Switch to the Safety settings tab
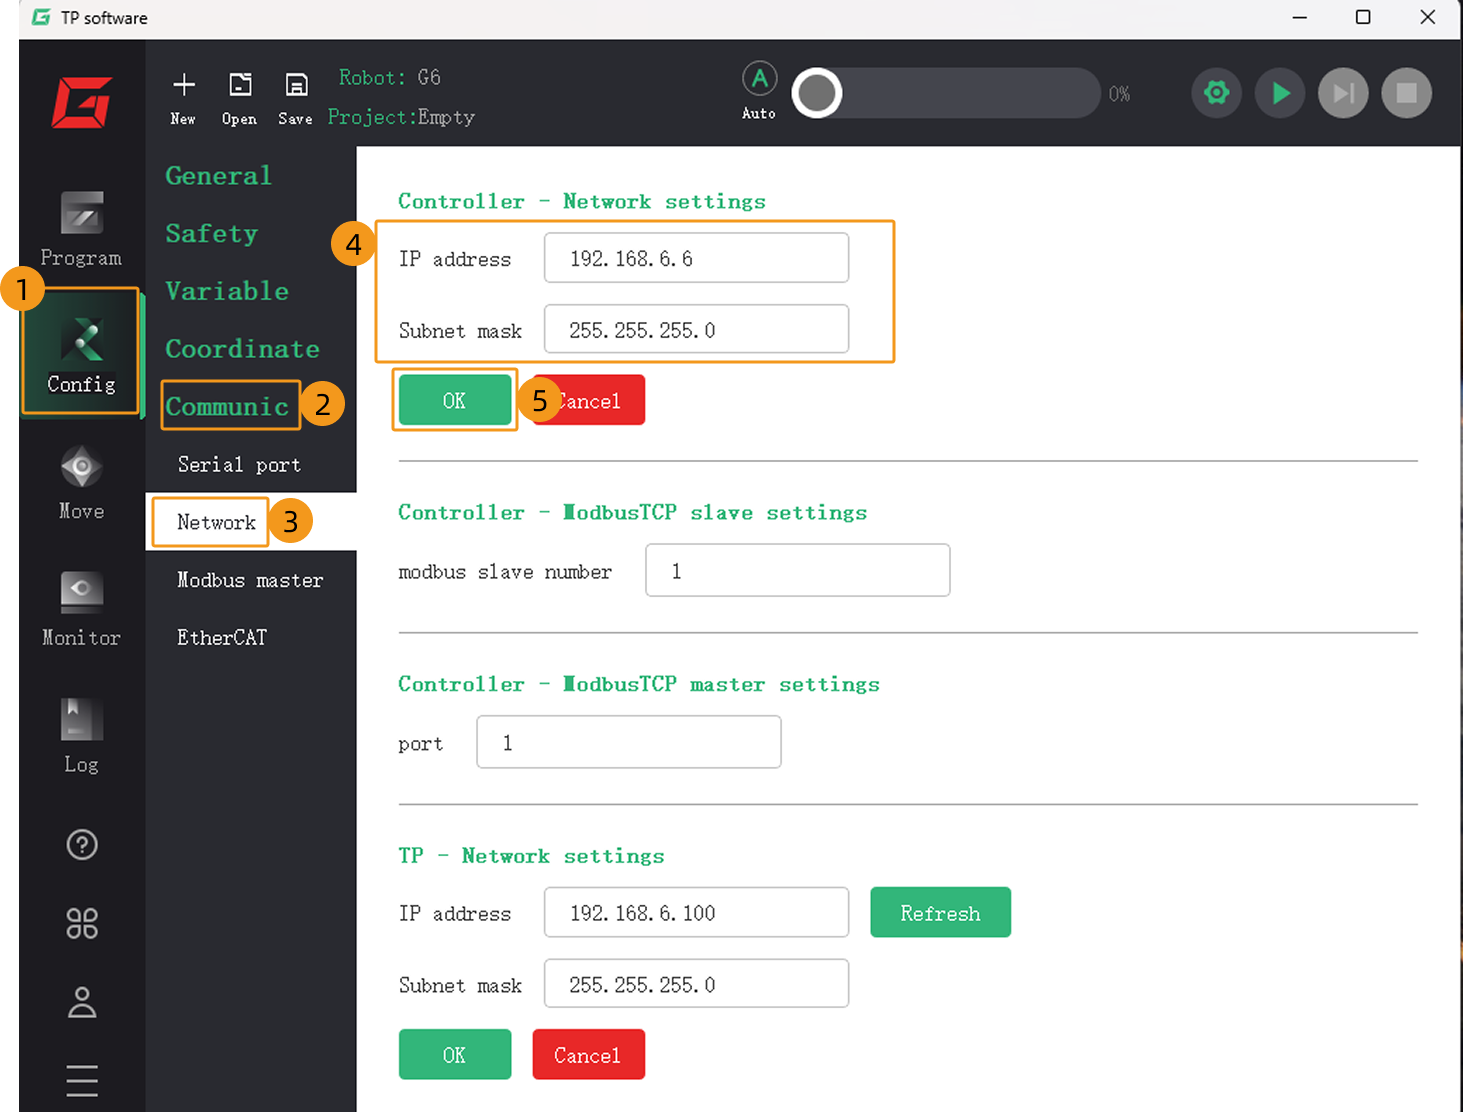 point(212,233)
